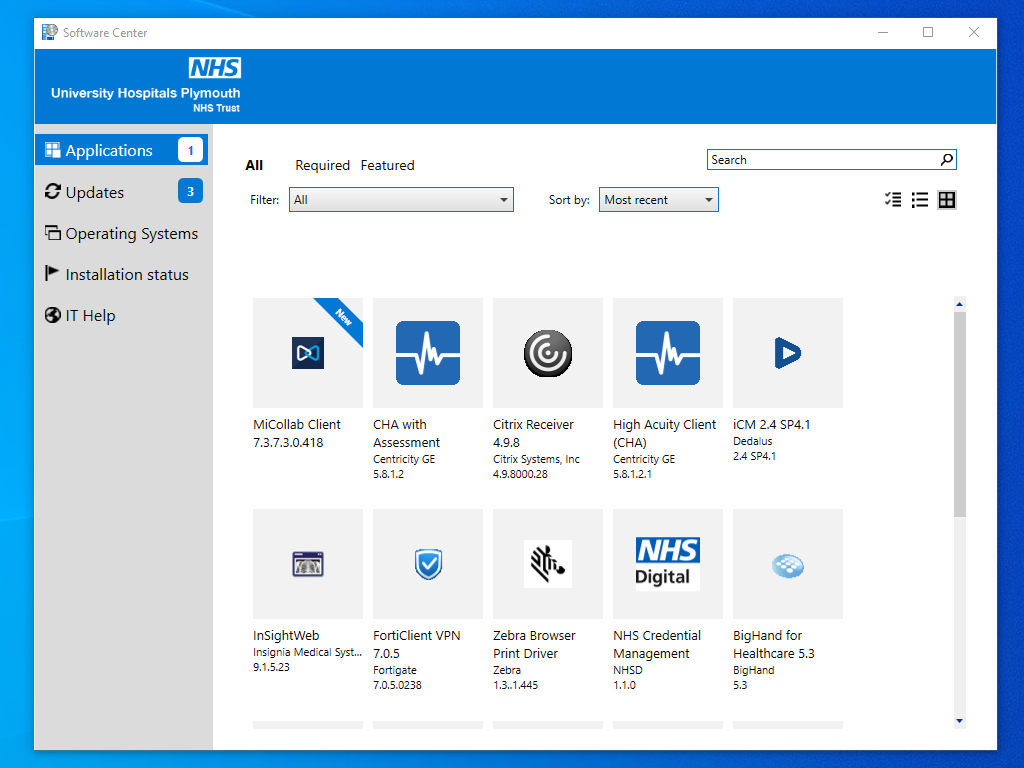Open the CHA with Assessment heartbeat icon
The image size is (1024, 768).
tap(428, 353)
